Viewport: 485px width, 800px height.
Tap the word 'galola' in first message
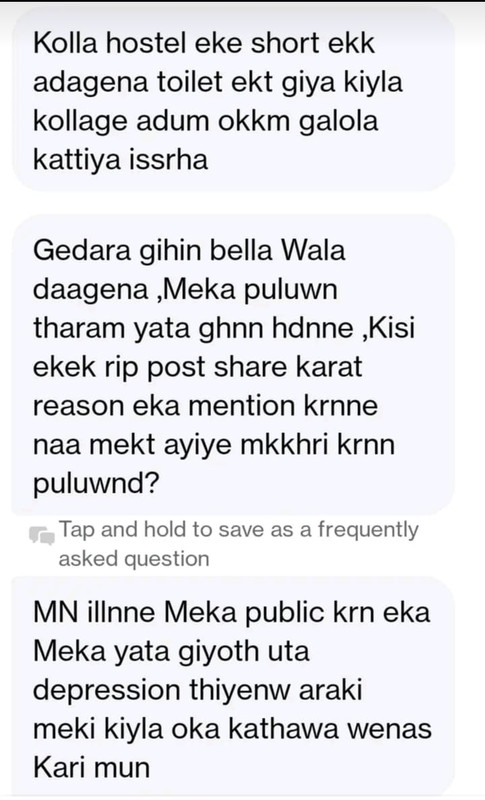click(338, 121)
